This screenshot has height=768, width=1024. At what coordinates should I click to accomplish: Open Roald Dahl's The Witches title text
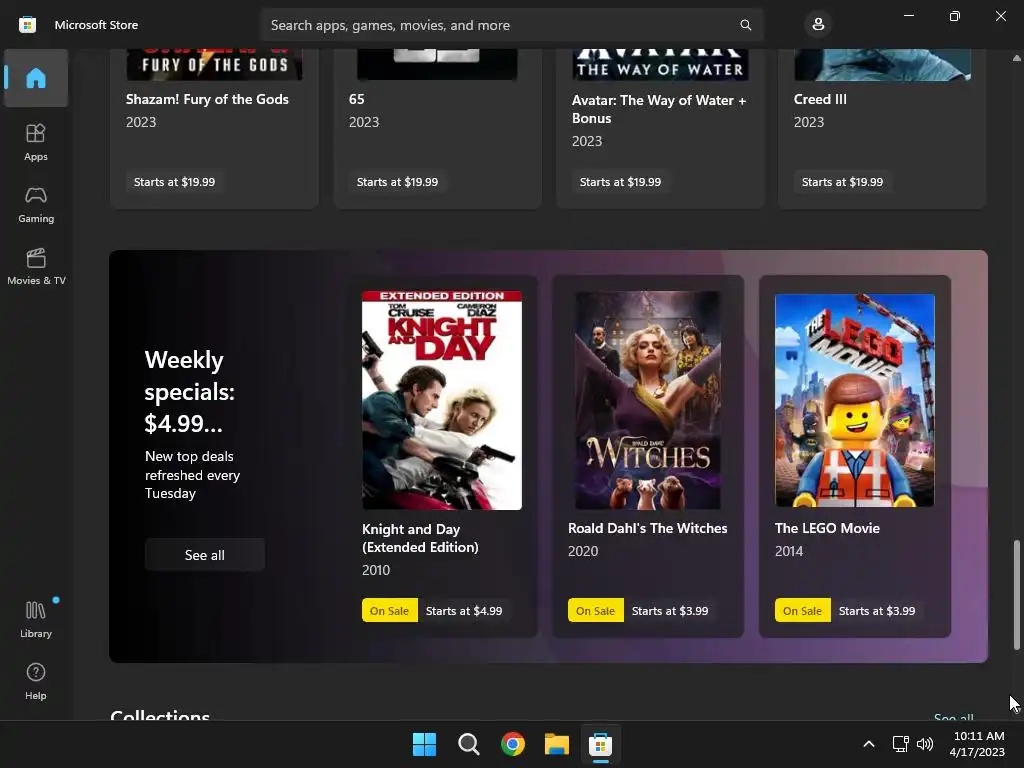tap(648, 528)
